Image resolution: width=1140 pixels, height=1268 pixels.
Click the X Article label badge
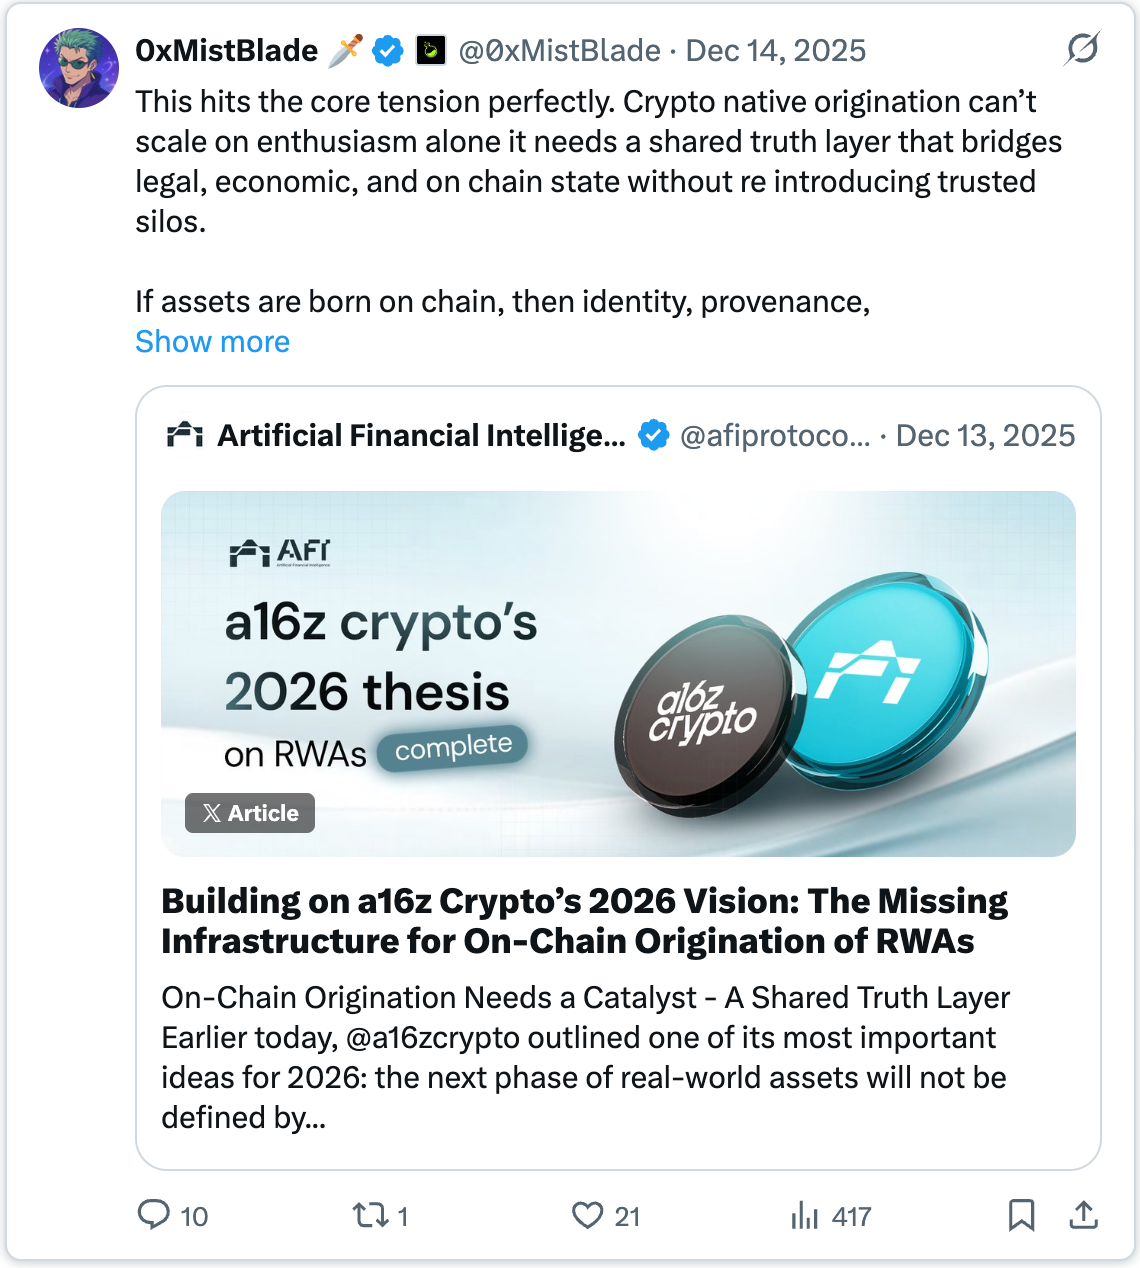coord(250,813)
